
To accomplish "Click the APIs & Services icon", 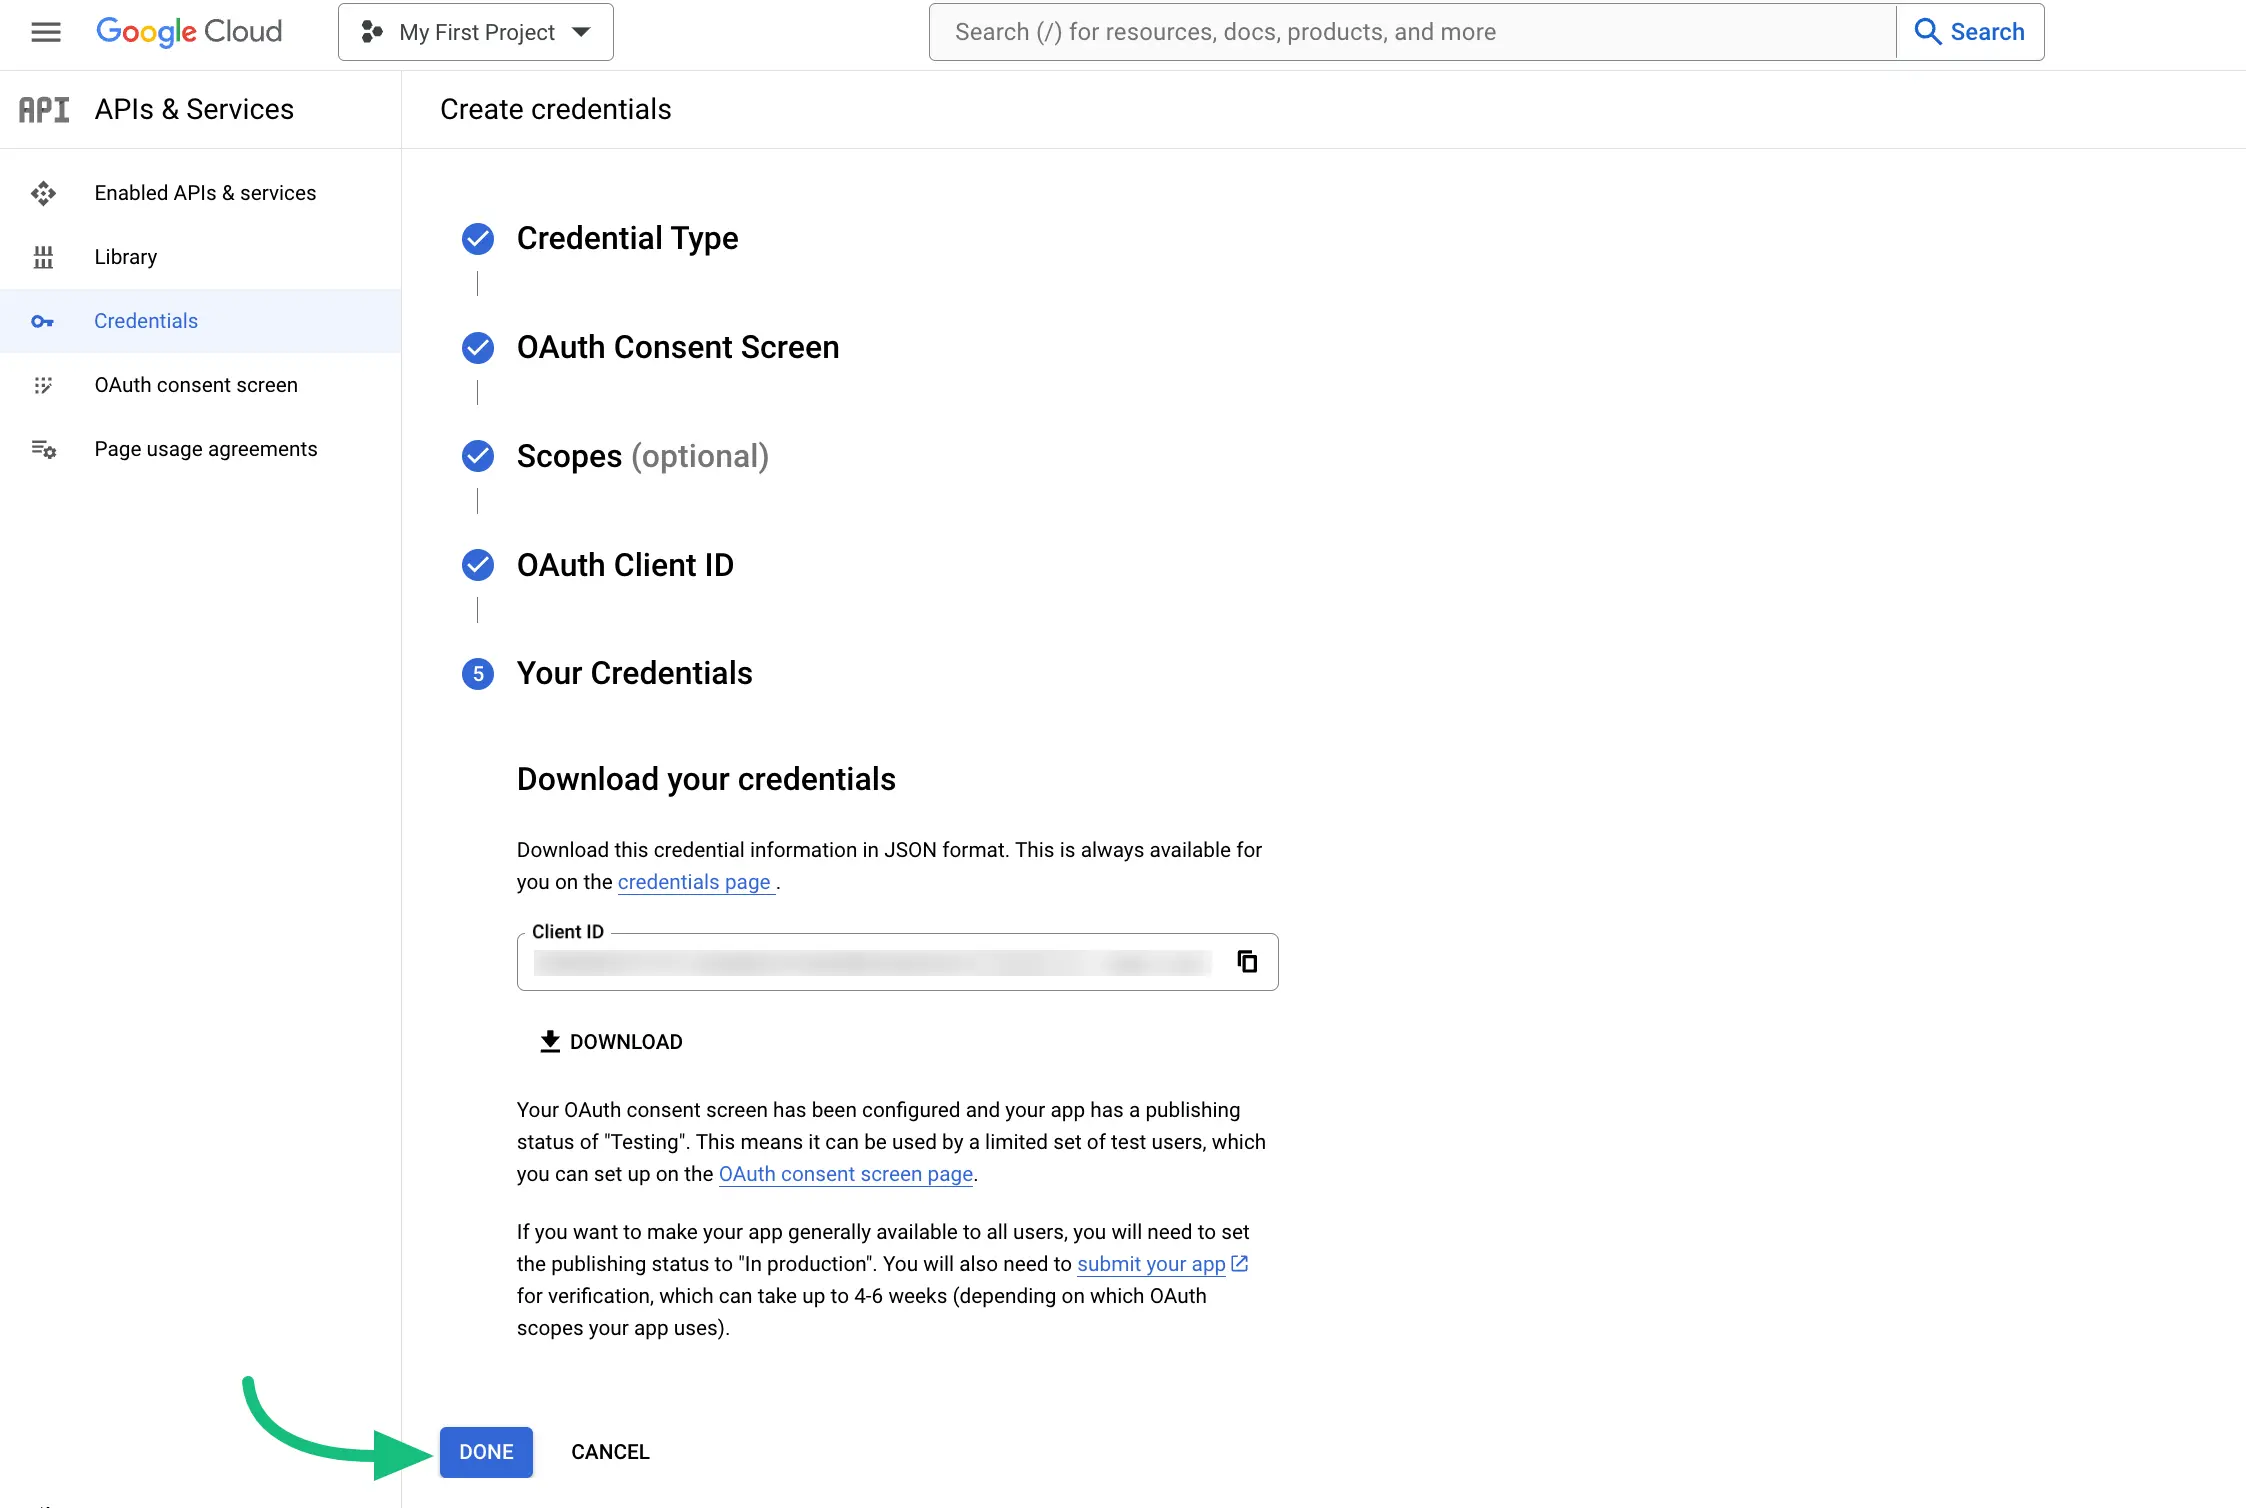I will pyautogui.click(x=40, y=109).
